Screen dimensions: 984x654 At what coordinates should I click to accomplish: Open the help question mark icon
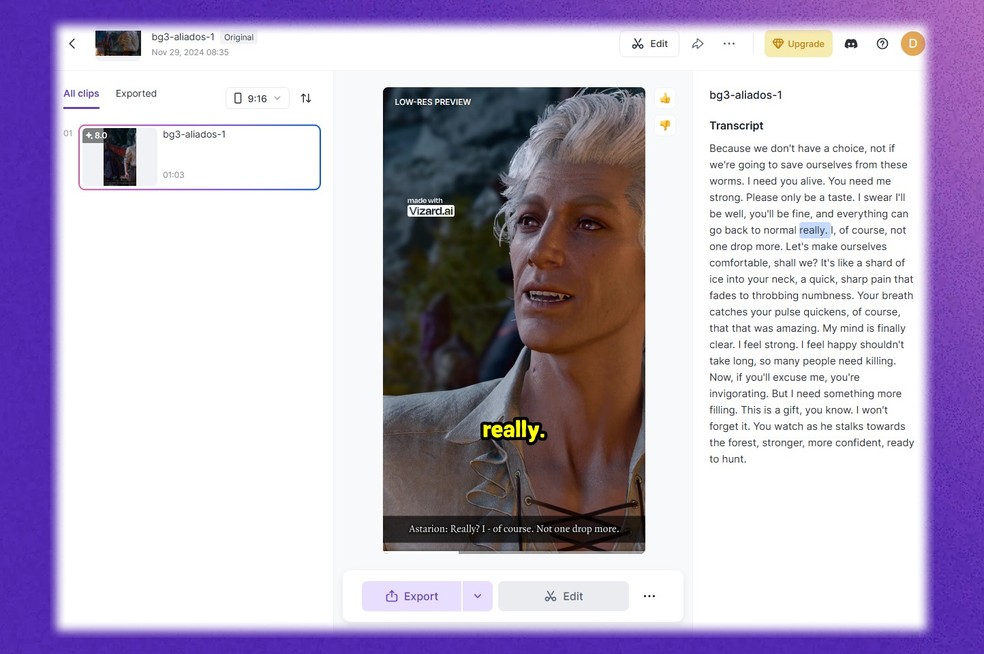pos(882,43)
